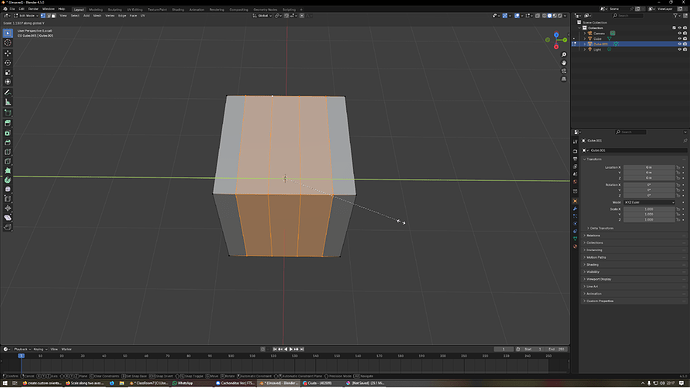
Task: Open the Edit Mode dropdown
Action: click(x=27, y=16)
